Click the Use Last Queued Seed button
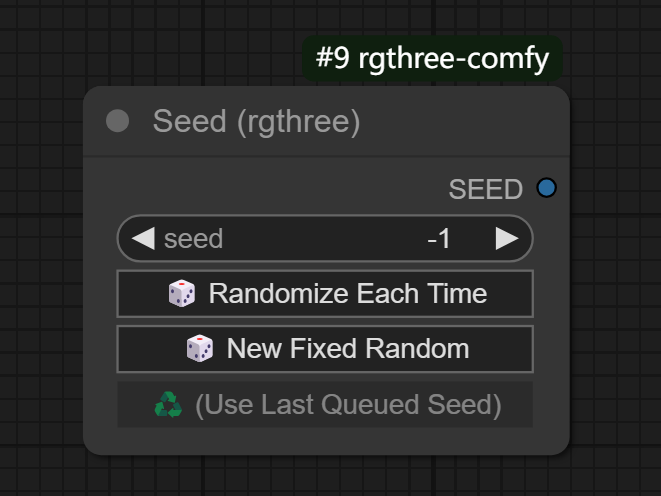The height and width of the screenshot is (496, 661). point(347,404)
